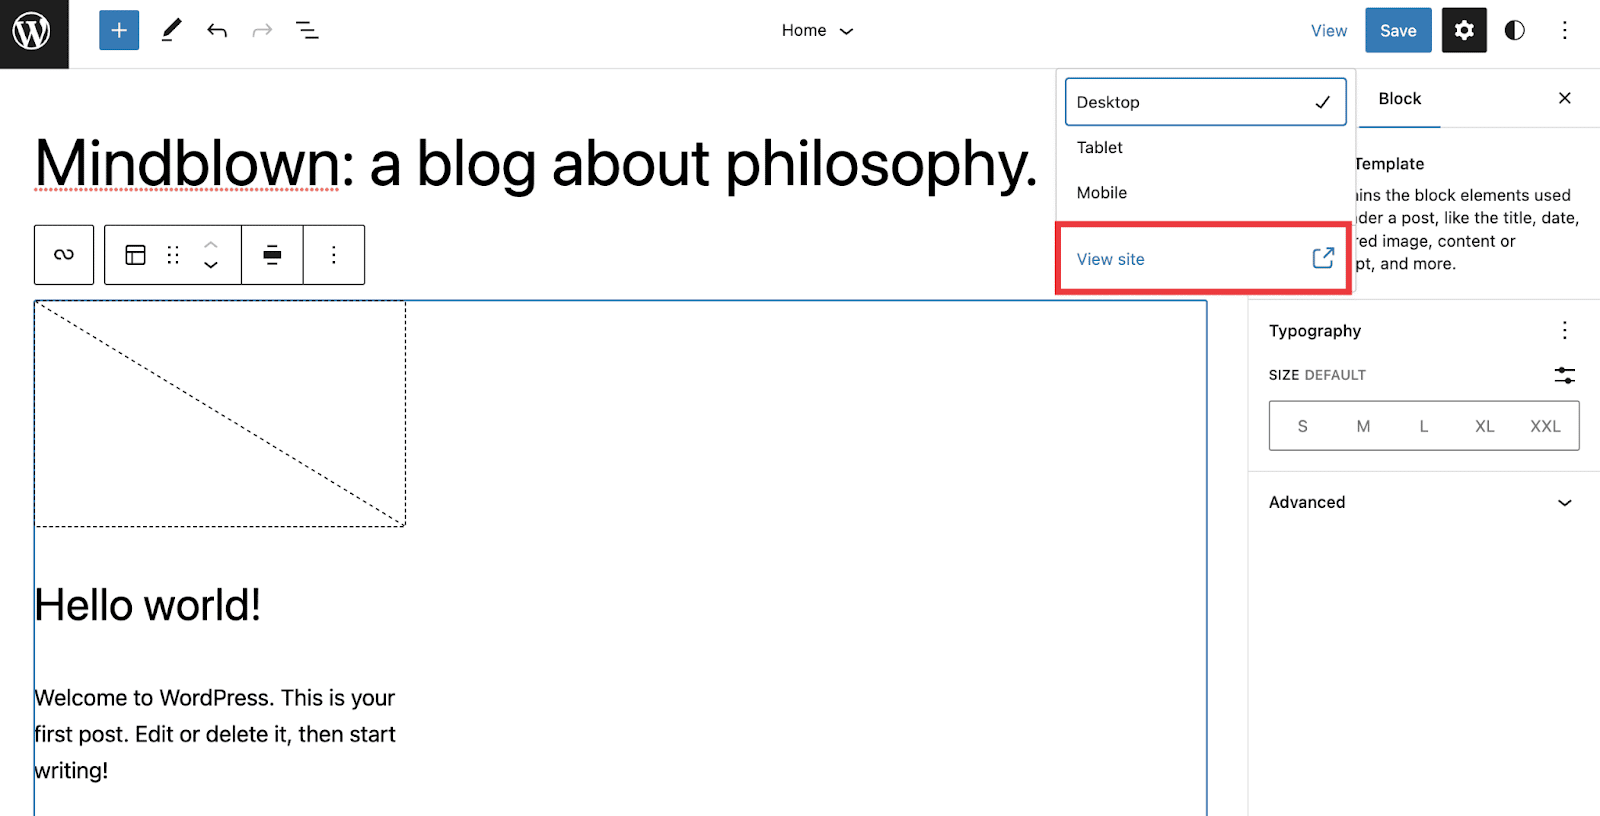Save the template changes
1600x816 pixels.
(1398, 30)
